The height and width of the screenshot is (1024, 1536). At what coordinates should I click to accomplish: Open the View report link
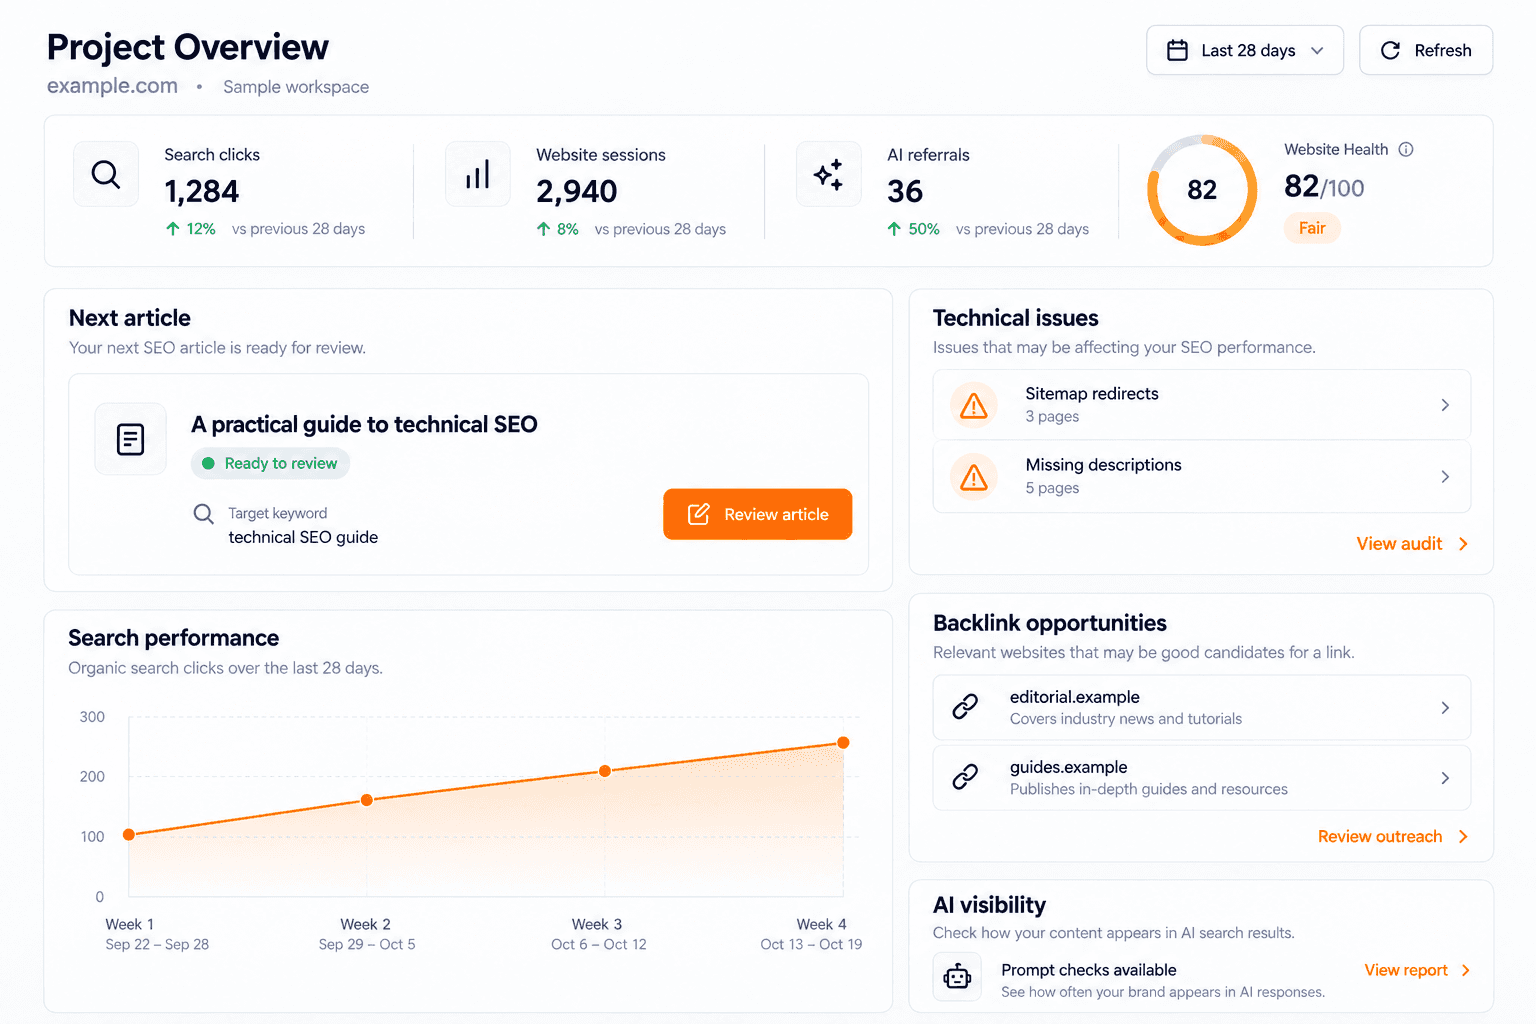[1406, 971]
